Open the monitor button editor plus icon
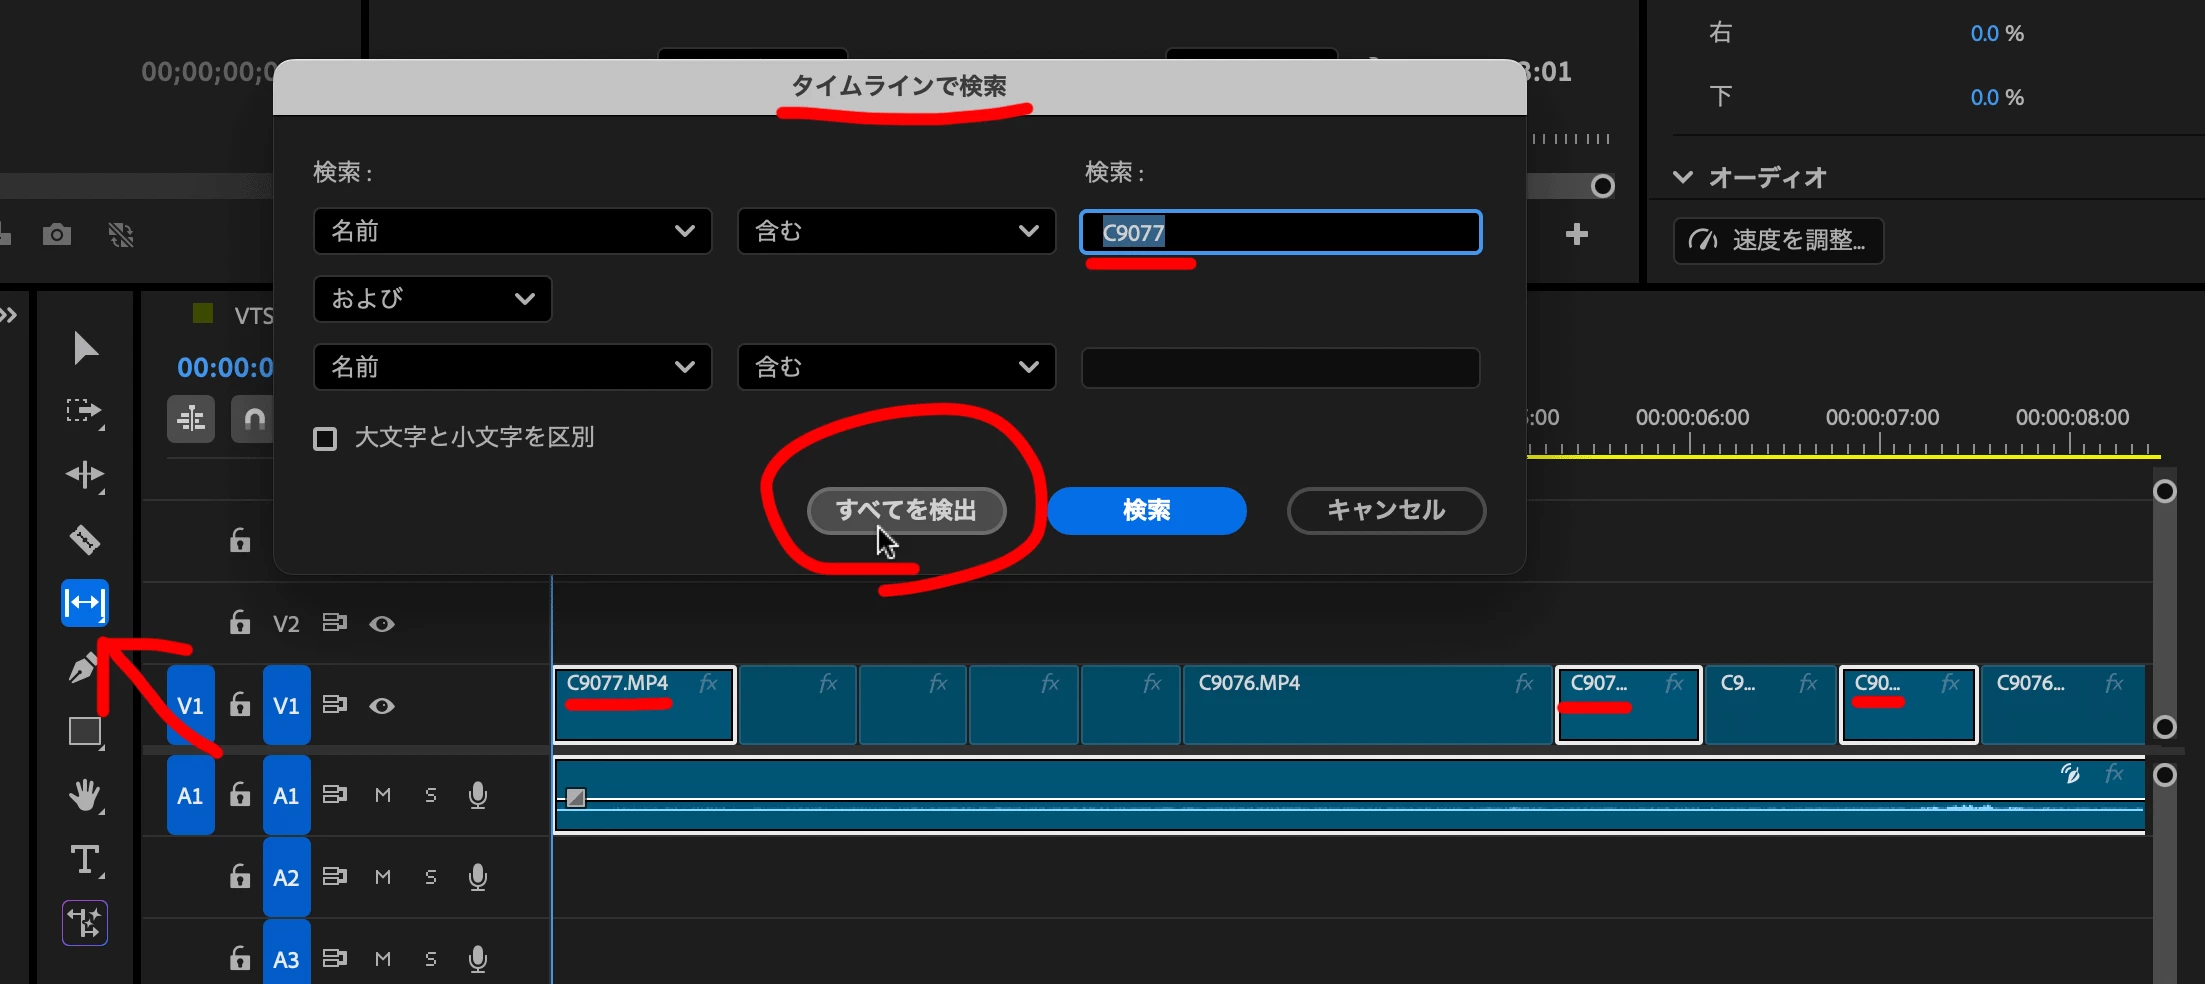This screenshot has height=984, width=2205. [1577, 234]
